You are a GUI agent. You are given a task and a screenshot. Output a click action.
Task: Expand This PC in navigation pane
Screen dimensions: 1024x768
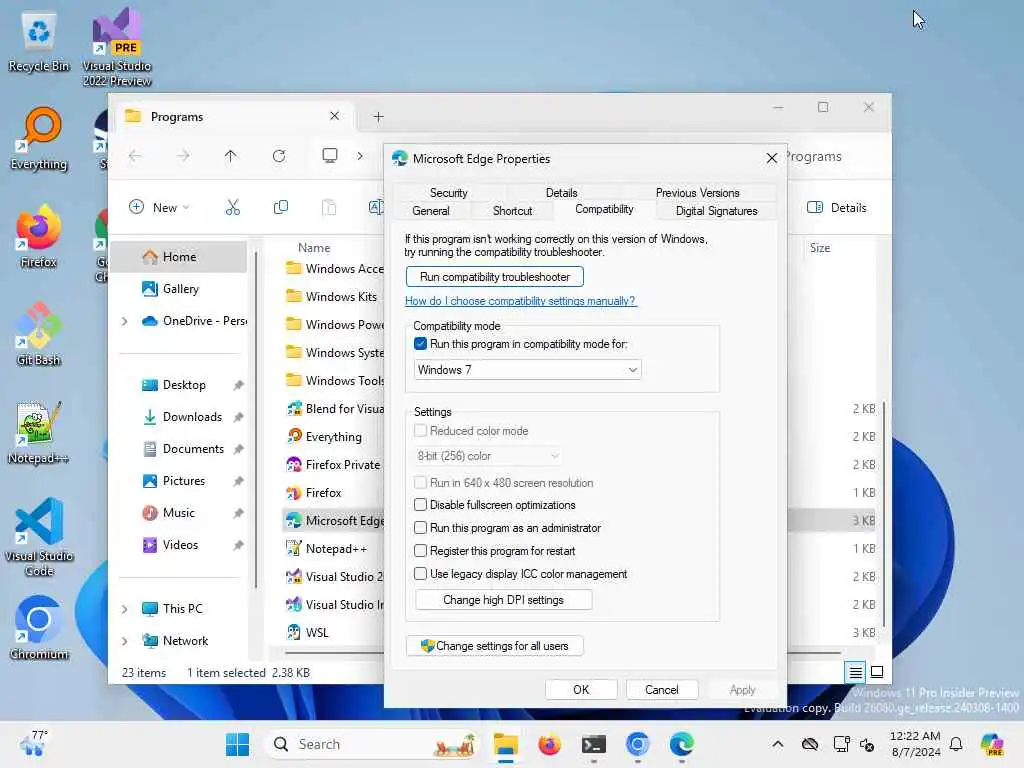tap(125, 609)
